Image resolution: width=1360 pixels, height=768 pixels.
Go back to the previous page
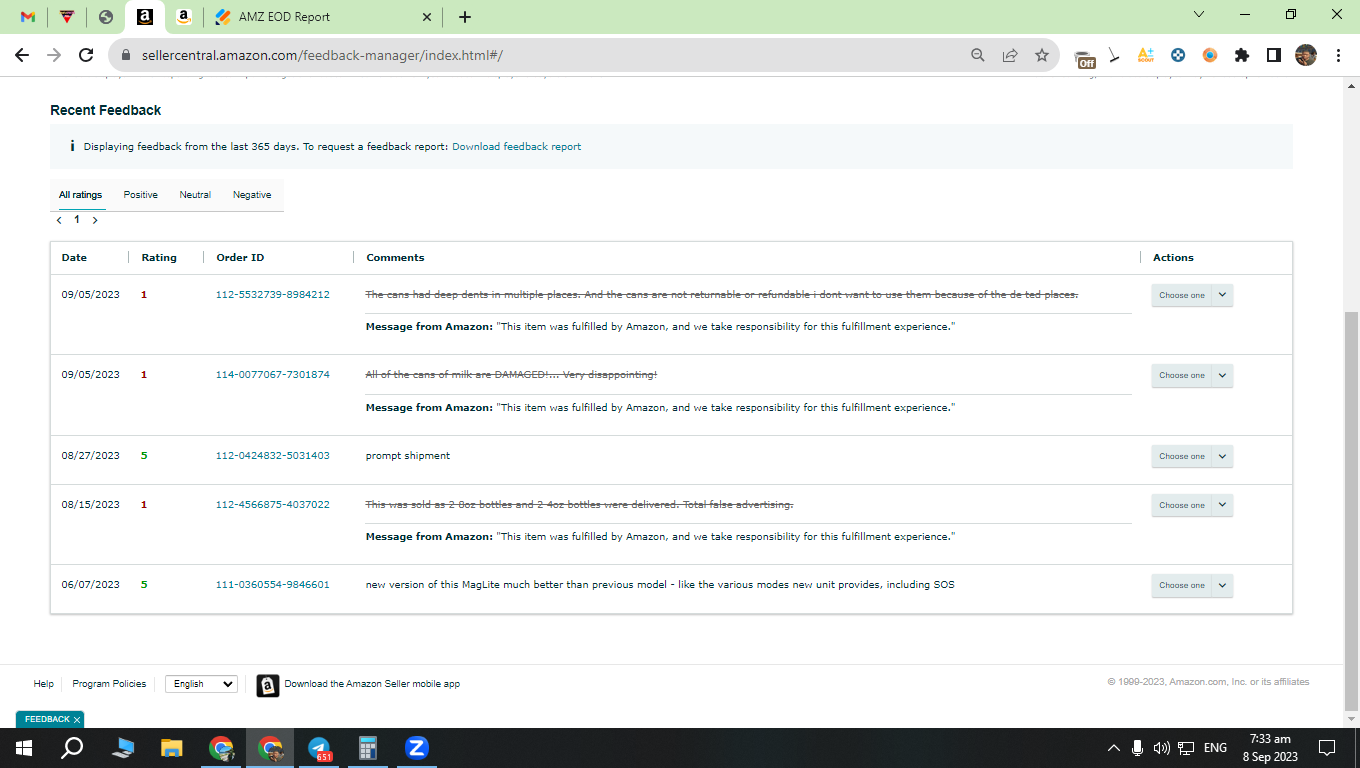pyautogui.click(x=22, y=55)
